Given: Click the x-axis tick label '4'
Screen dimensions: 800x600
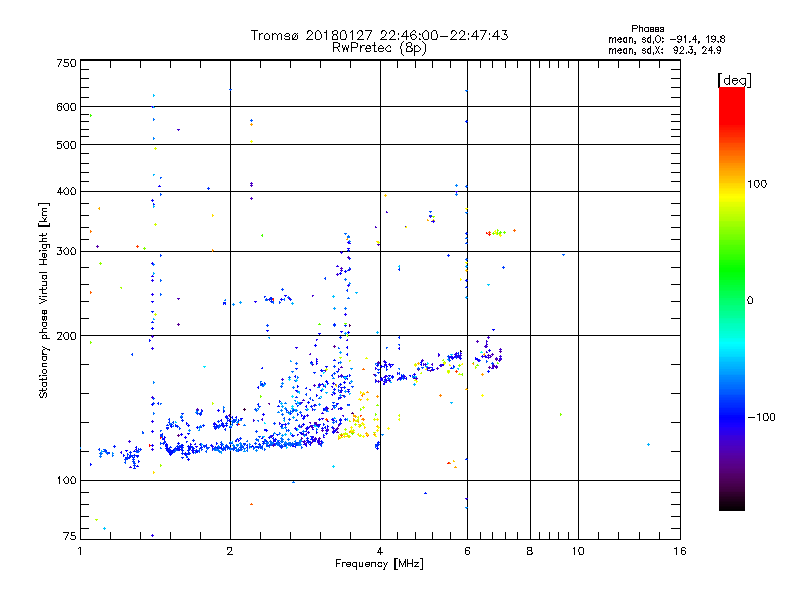Looking at the screenshot, I should coord(380,551).
